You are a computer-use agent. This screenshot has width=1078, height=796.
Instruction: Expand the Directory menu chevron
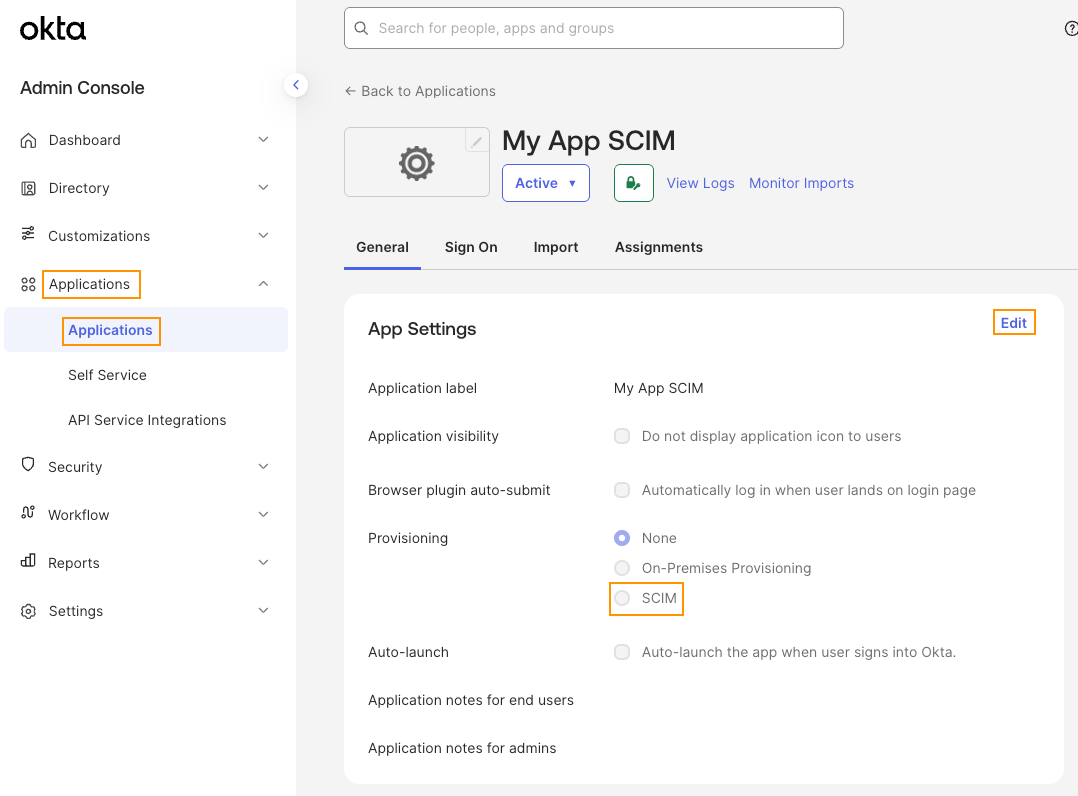[263, 188]
